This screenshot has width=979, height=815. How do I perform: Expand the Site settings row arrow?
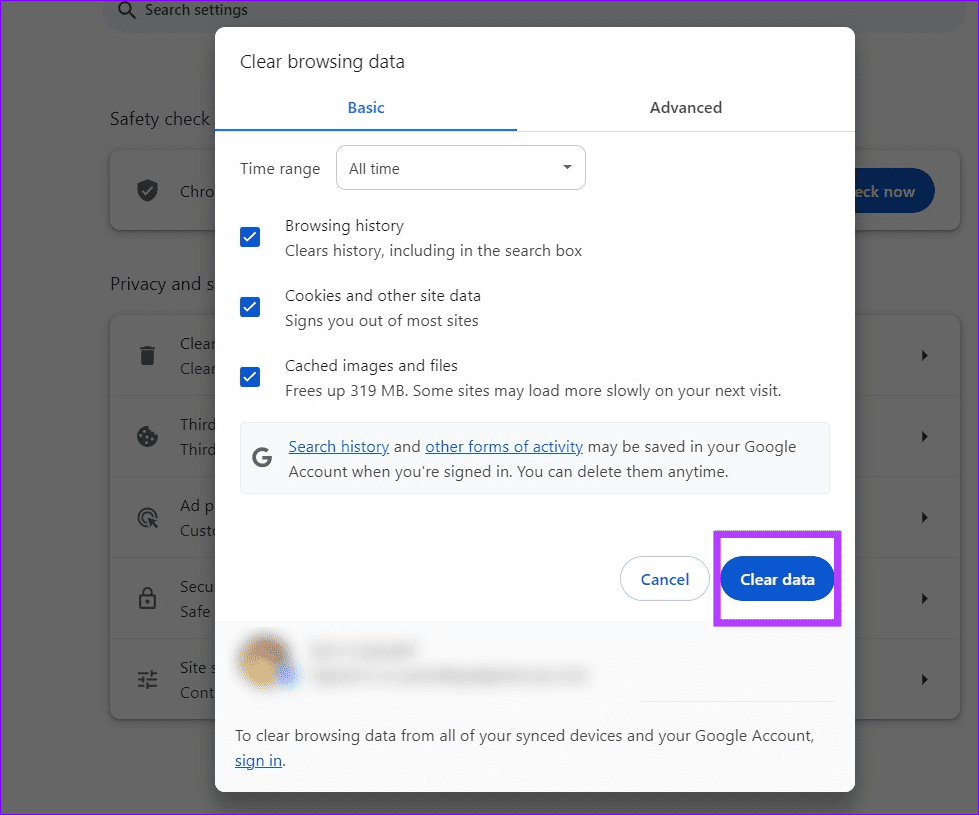pyautogui.click(x=925, y=679)
